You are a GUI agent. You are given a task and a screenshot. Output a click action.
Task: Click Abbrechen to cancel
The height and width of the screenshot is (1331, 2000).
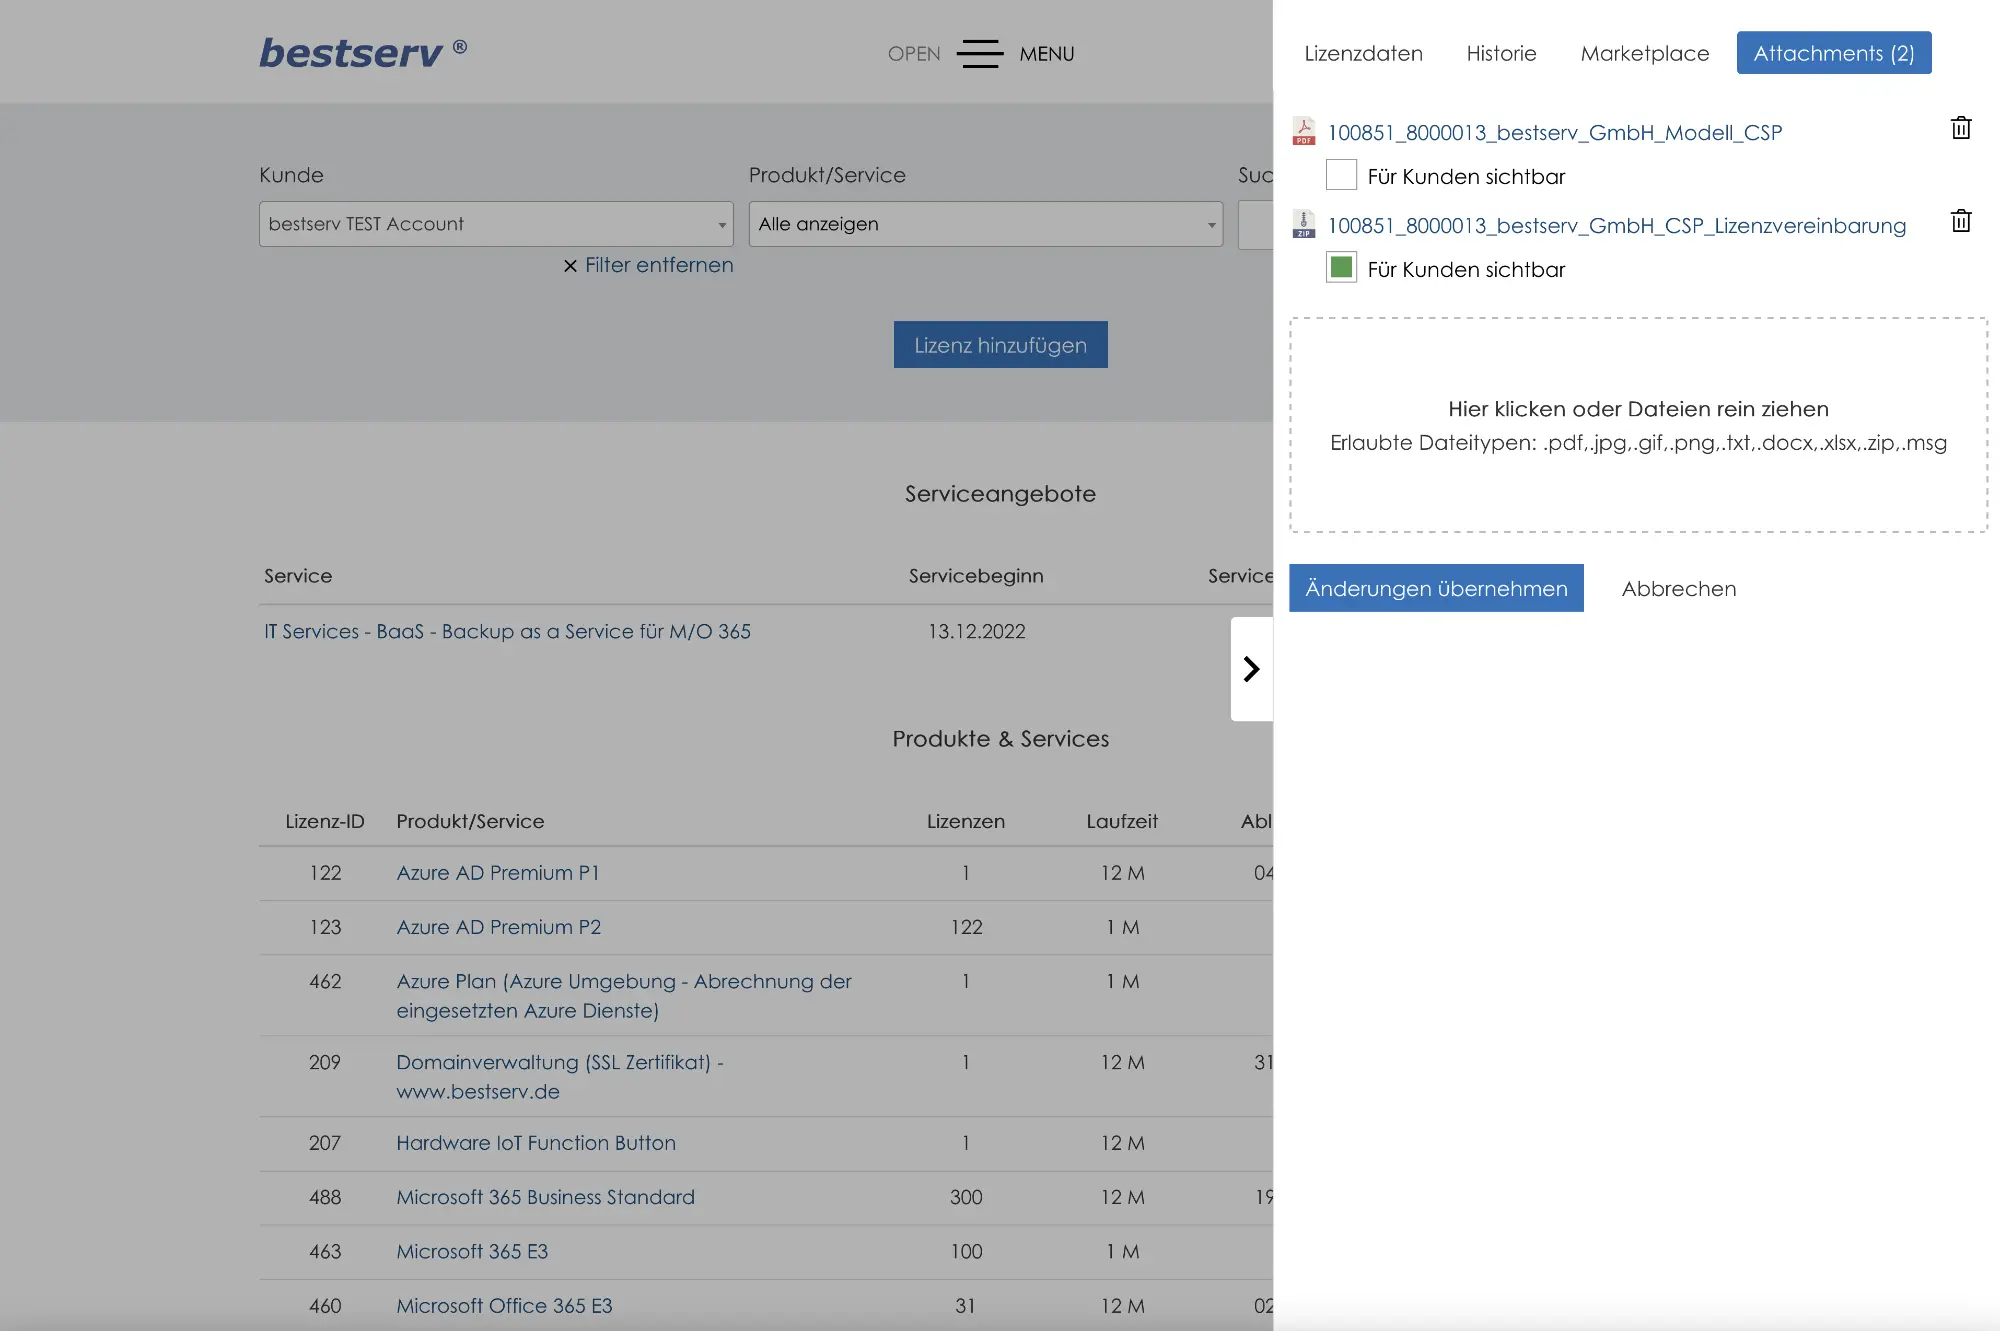pos(1678,588)
